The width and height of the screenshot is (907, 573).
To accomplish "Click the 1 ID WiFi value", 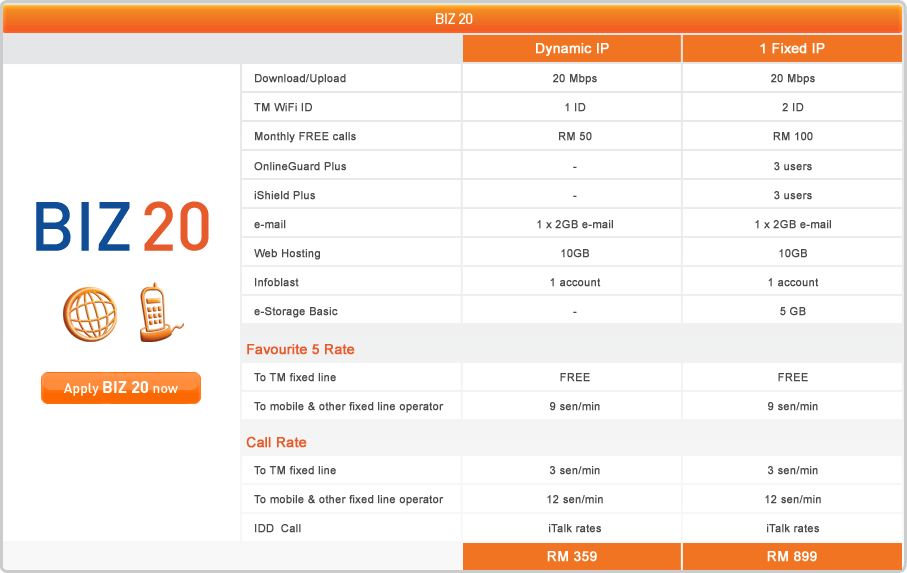I will (x=574, y=108).
